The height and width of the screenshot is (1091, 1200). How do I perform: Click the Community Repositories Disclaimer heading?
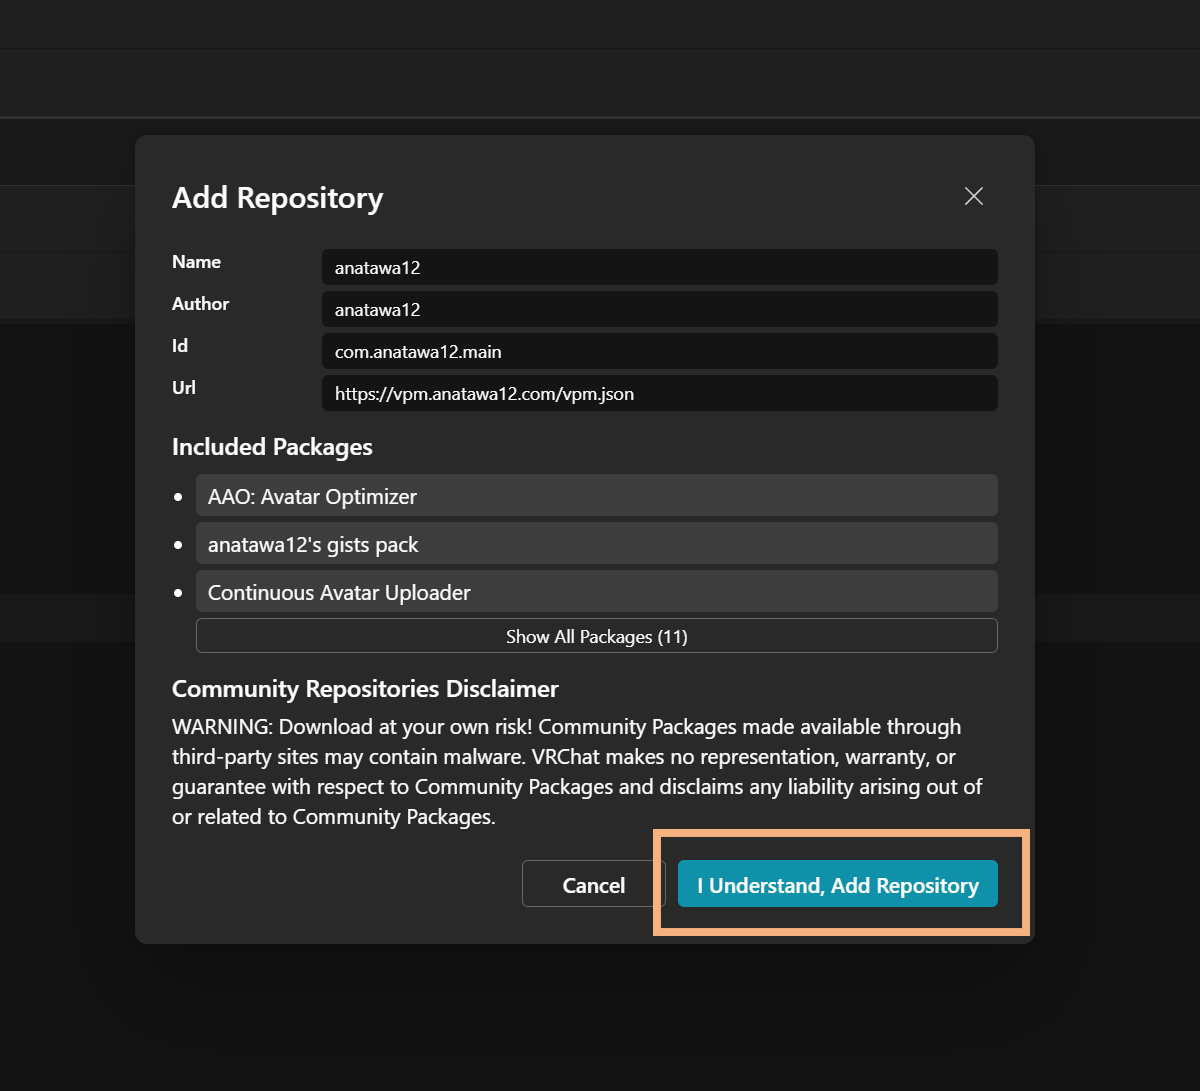(365, 689)
